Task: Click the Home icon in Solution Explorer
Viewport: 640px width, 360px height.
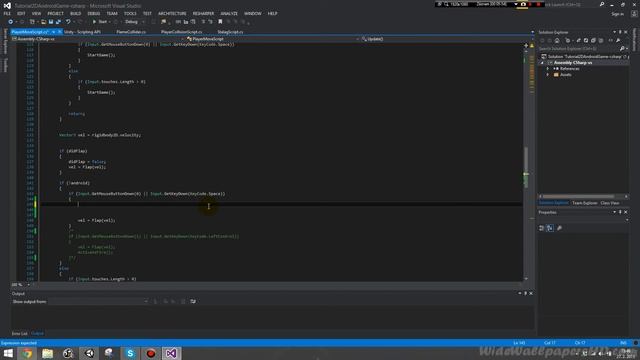Action: pyautogui.click(x=557, y=40)
